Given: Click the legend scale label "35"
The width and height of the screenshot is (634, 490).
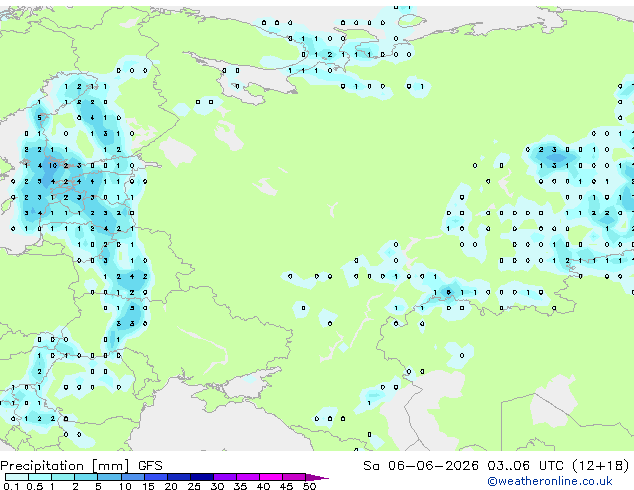Looking at the screenshot, I should [240, 486].
